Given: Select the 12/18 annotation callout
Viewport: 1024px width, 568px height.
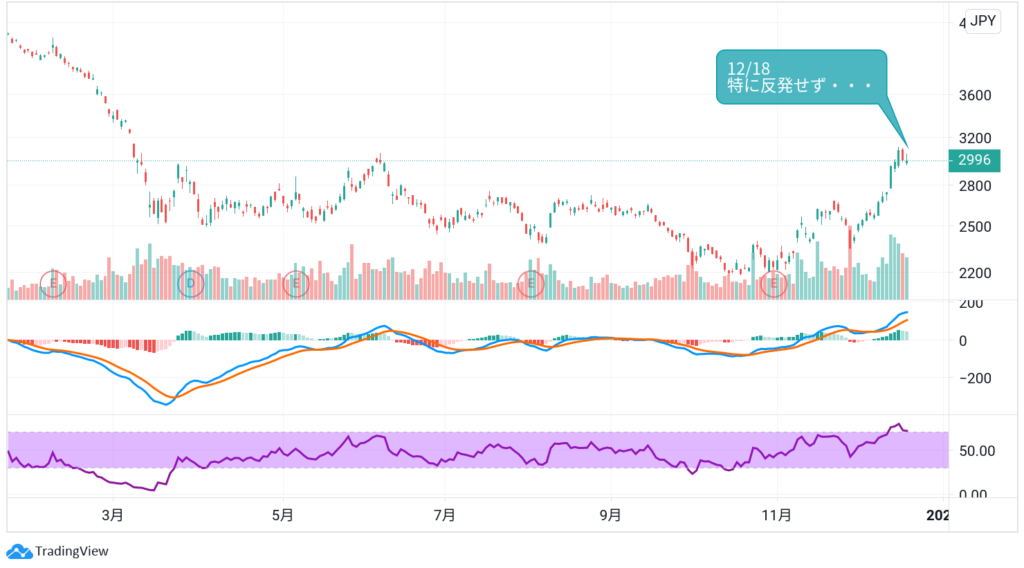Looking at the screenshot, I should (800, 76).
